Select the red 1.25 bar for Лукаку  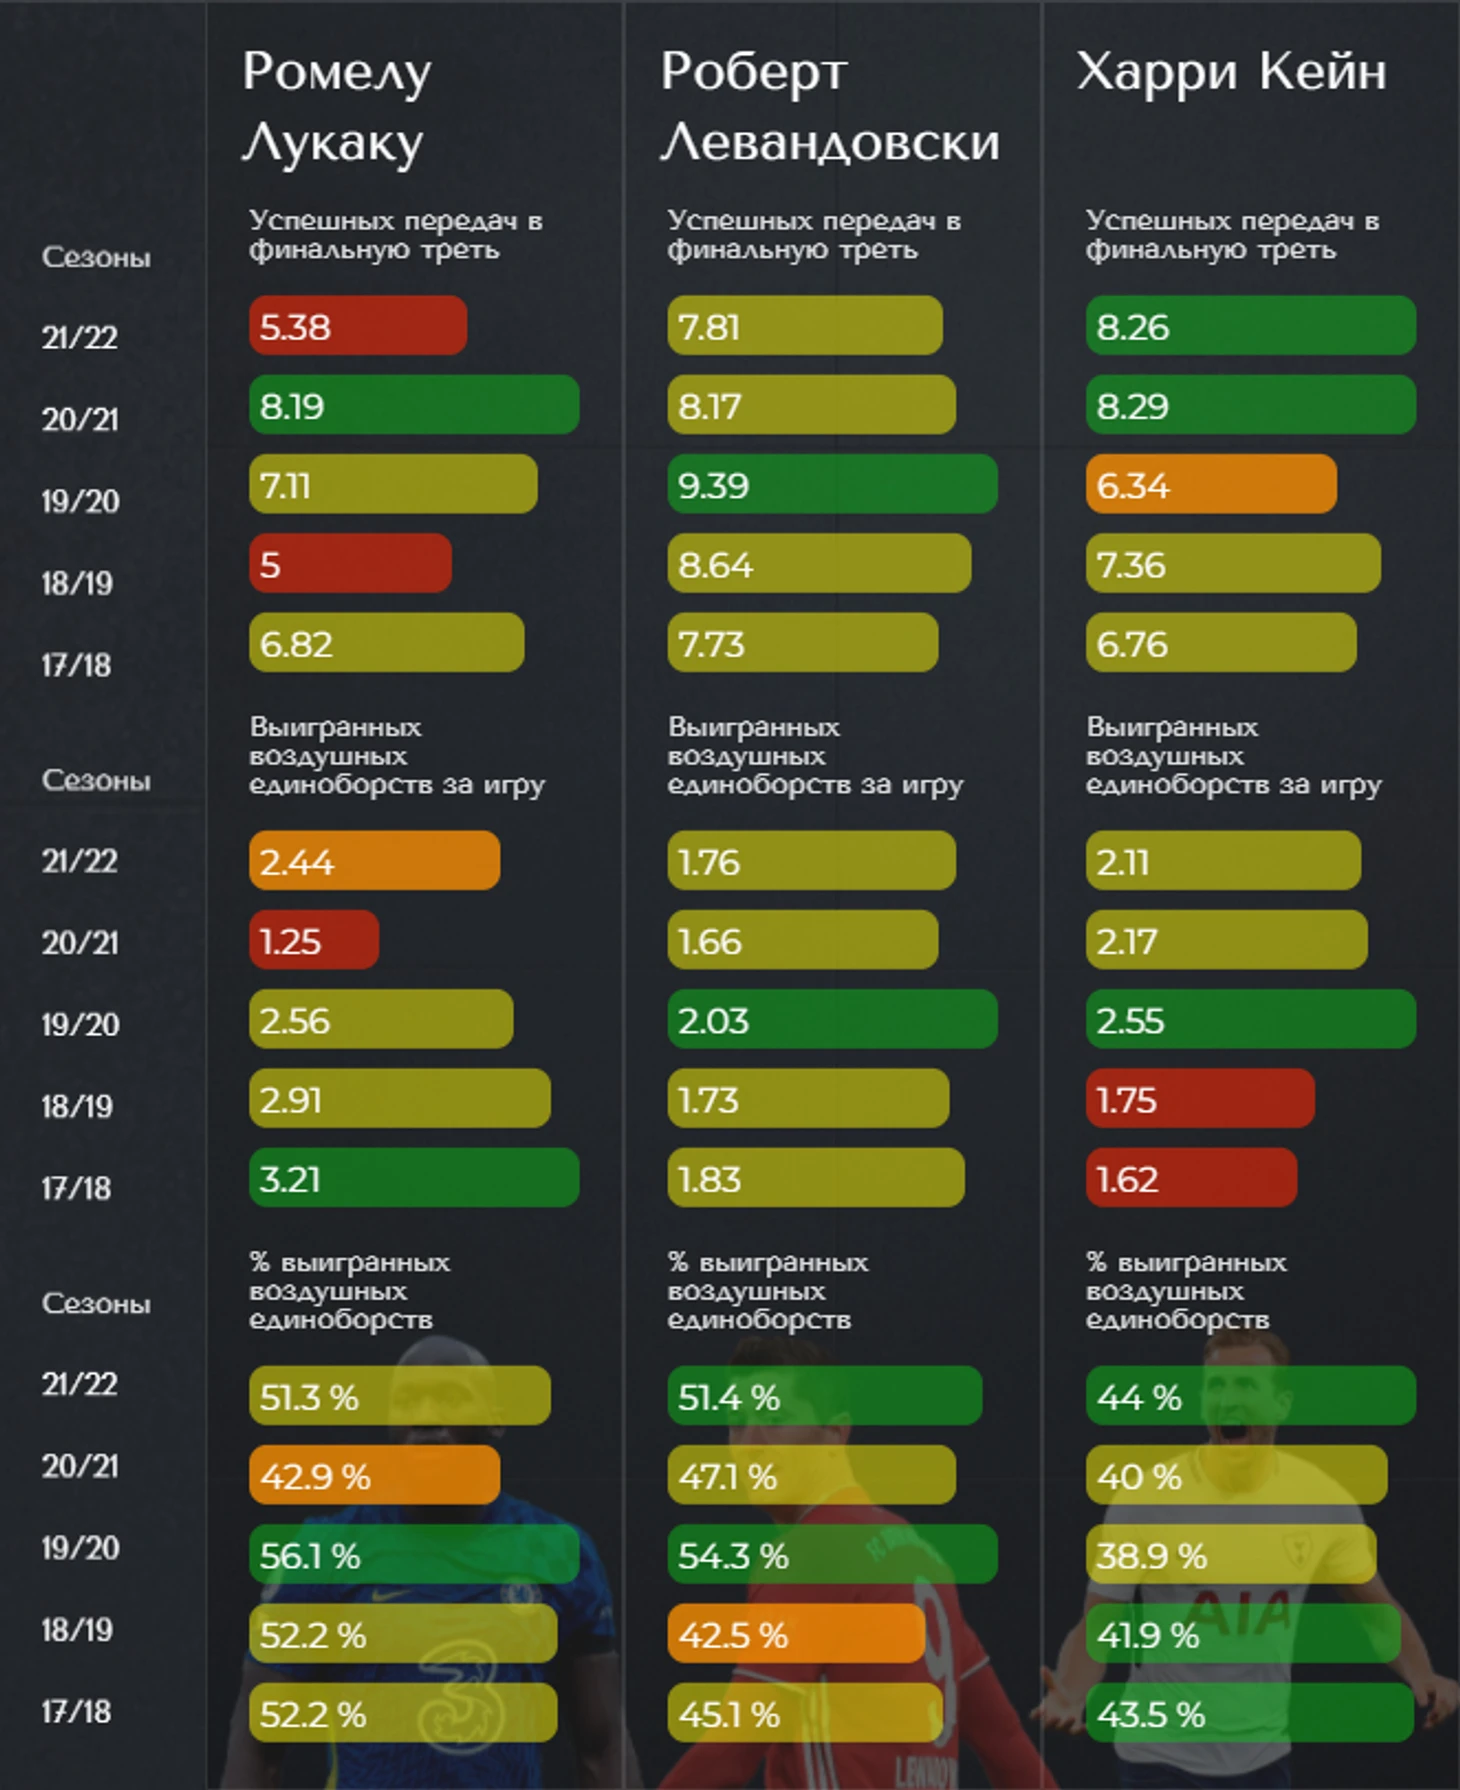click(x=314, y=939)
